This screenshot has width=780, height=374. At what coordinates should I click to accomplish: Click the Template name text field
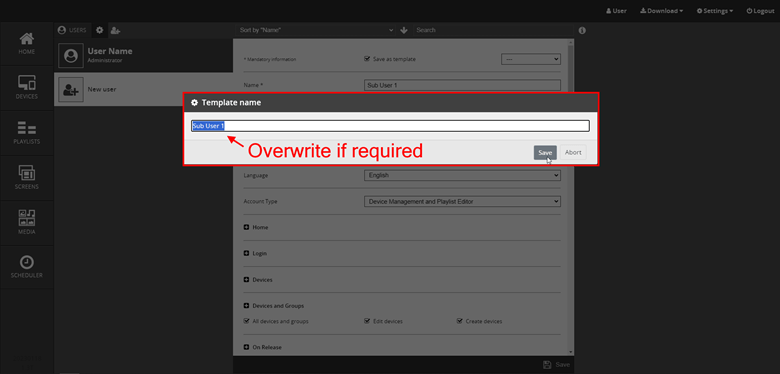pos(390,126)
